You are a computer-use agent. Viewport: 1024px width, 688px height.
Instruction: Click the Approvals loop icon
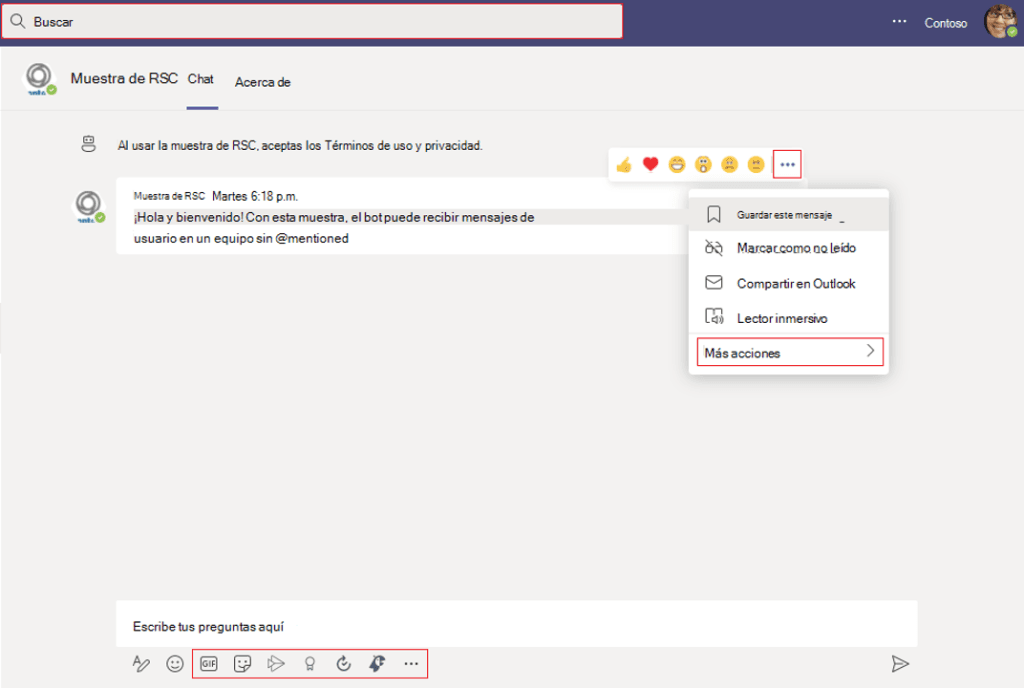tap(344, 664)
